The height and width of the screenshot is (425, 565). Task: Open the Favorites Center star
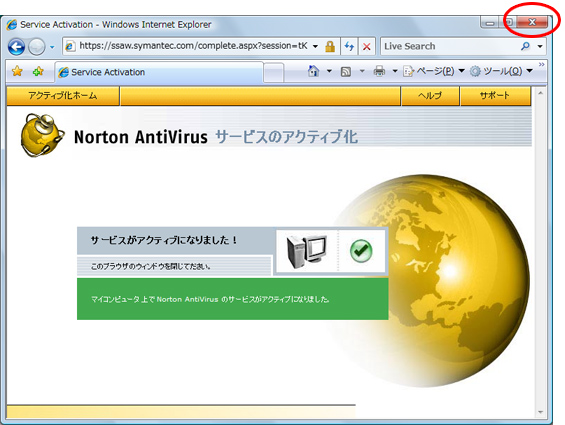(x=17, y=71)
